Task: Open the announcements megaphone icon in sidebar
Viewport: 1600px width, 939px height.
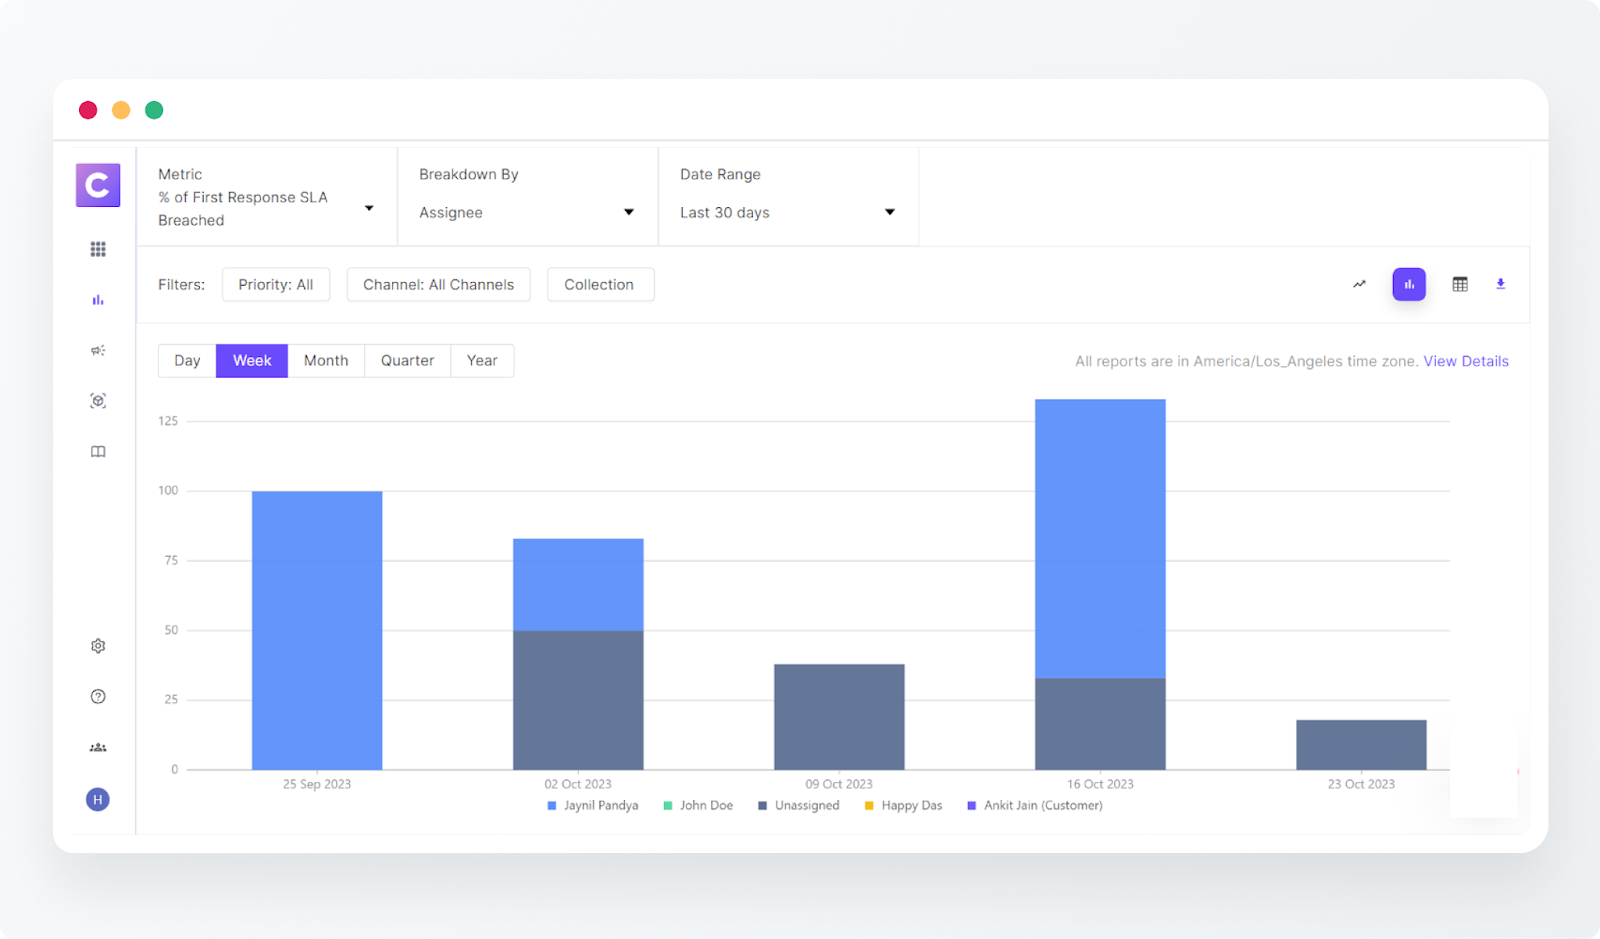Action: [x=97, y=350]
